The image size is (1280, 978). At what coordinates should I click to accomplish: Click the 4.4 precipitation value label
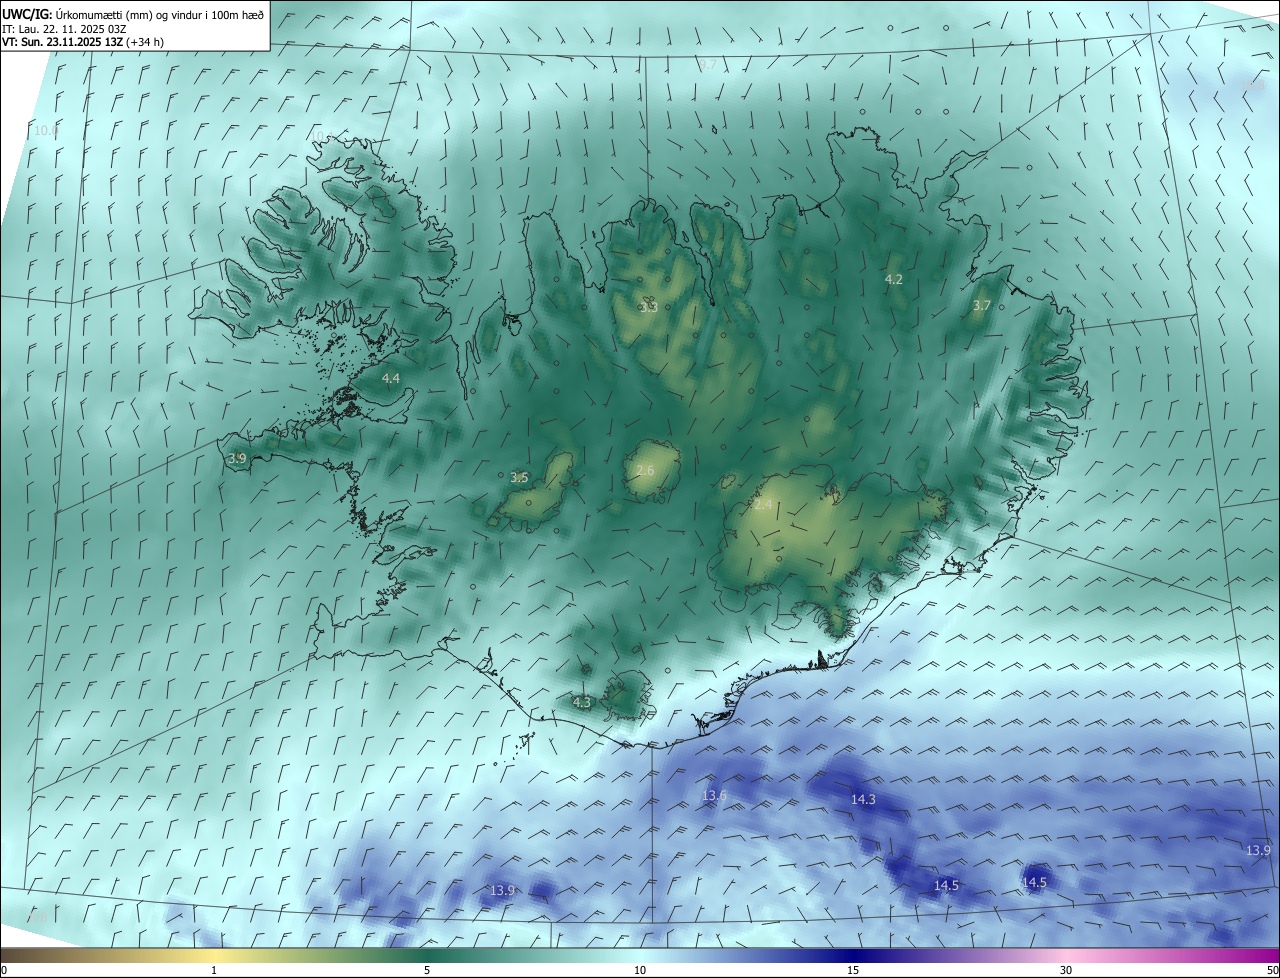coord(391,378)
